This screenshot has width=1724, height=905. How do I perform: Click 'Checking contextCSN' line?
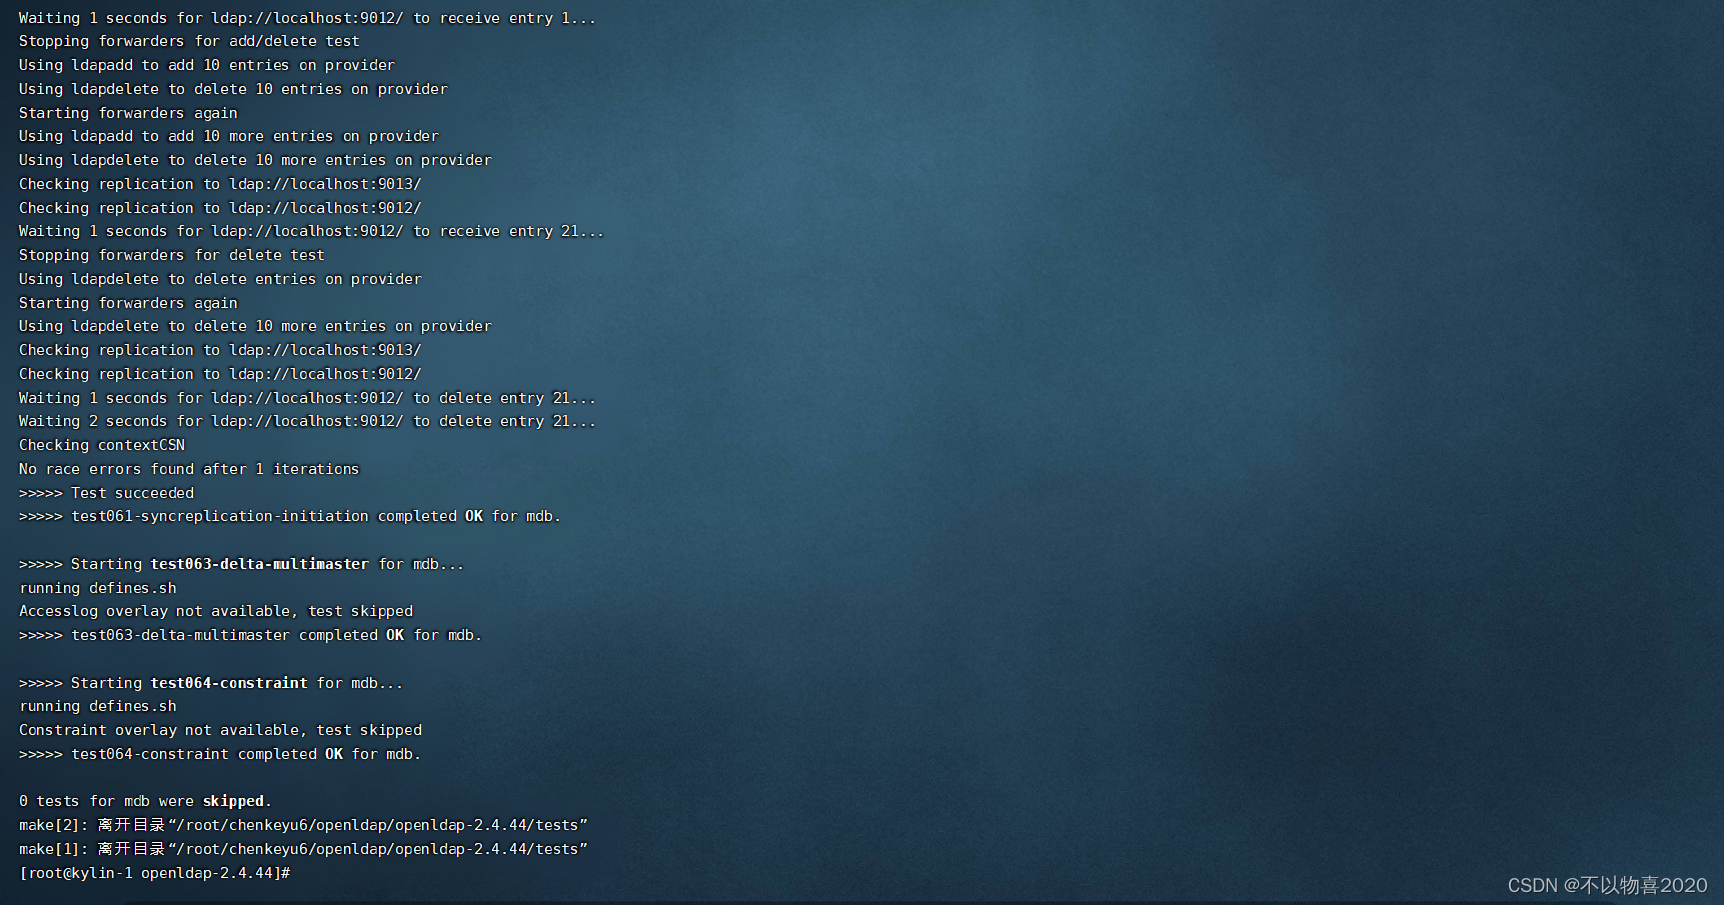(x=102, y=445)
